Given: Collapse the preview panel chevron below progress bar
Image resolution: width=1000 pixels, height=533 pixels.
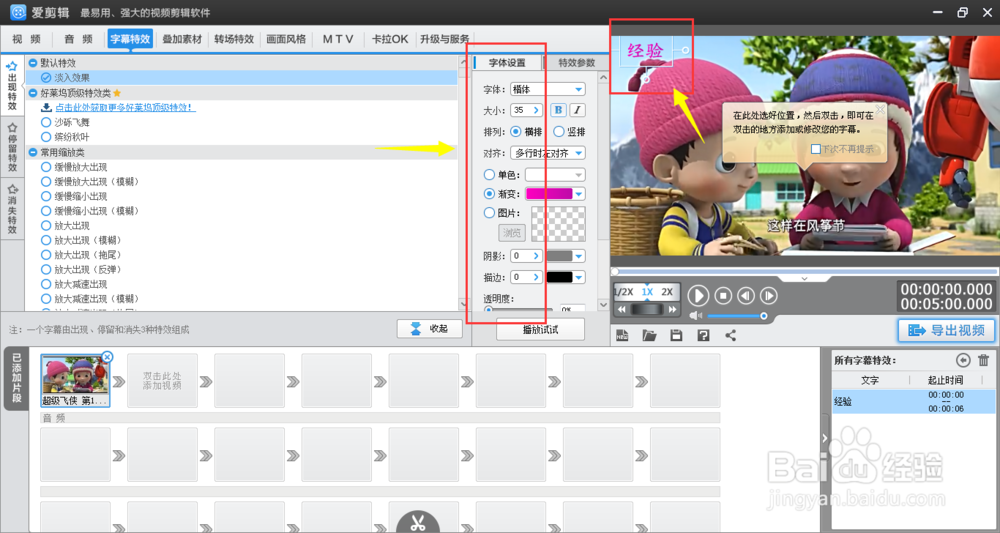Looking at the screenshot, I should click(x=804, y=279).
